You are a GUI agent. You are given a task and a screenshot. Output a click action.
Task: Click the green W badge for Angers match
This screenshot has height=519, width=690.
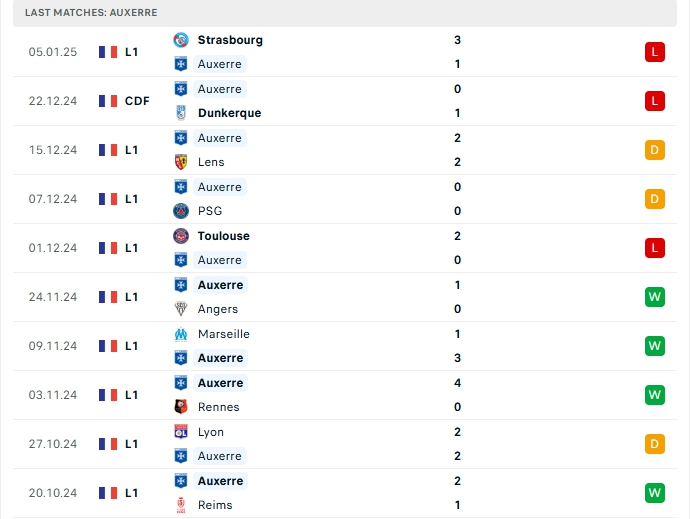[x=655, y=297]
